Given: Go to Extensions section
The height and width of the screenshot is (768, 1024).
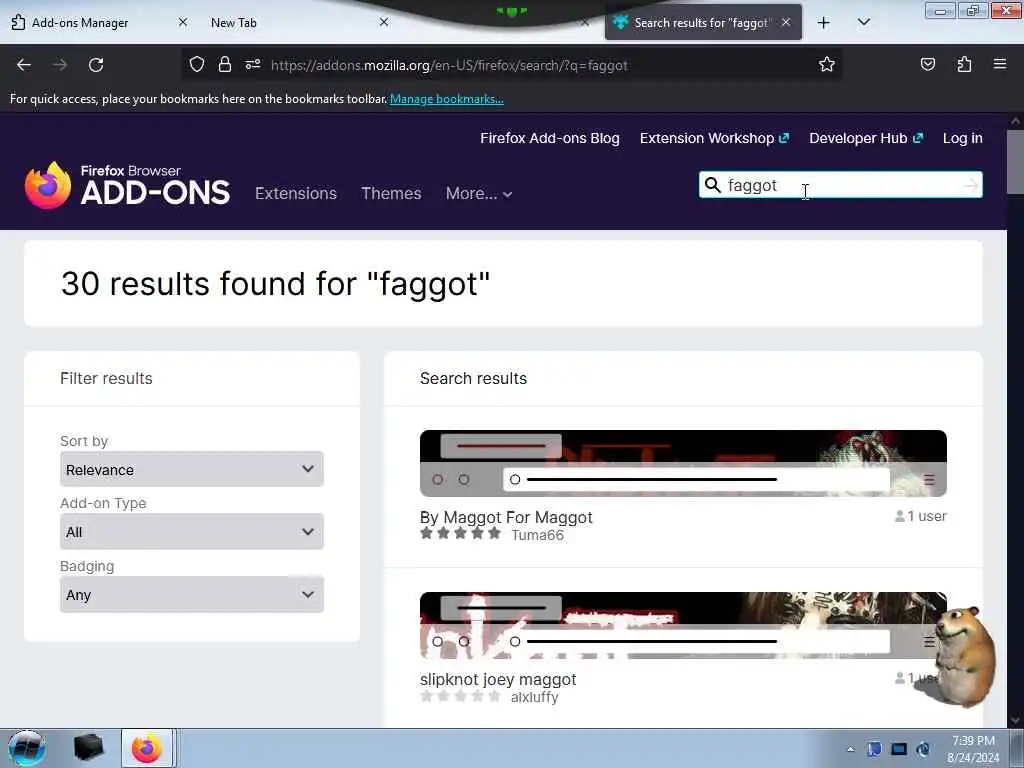Looking at the screenshot, I should (x=296, y=193).
